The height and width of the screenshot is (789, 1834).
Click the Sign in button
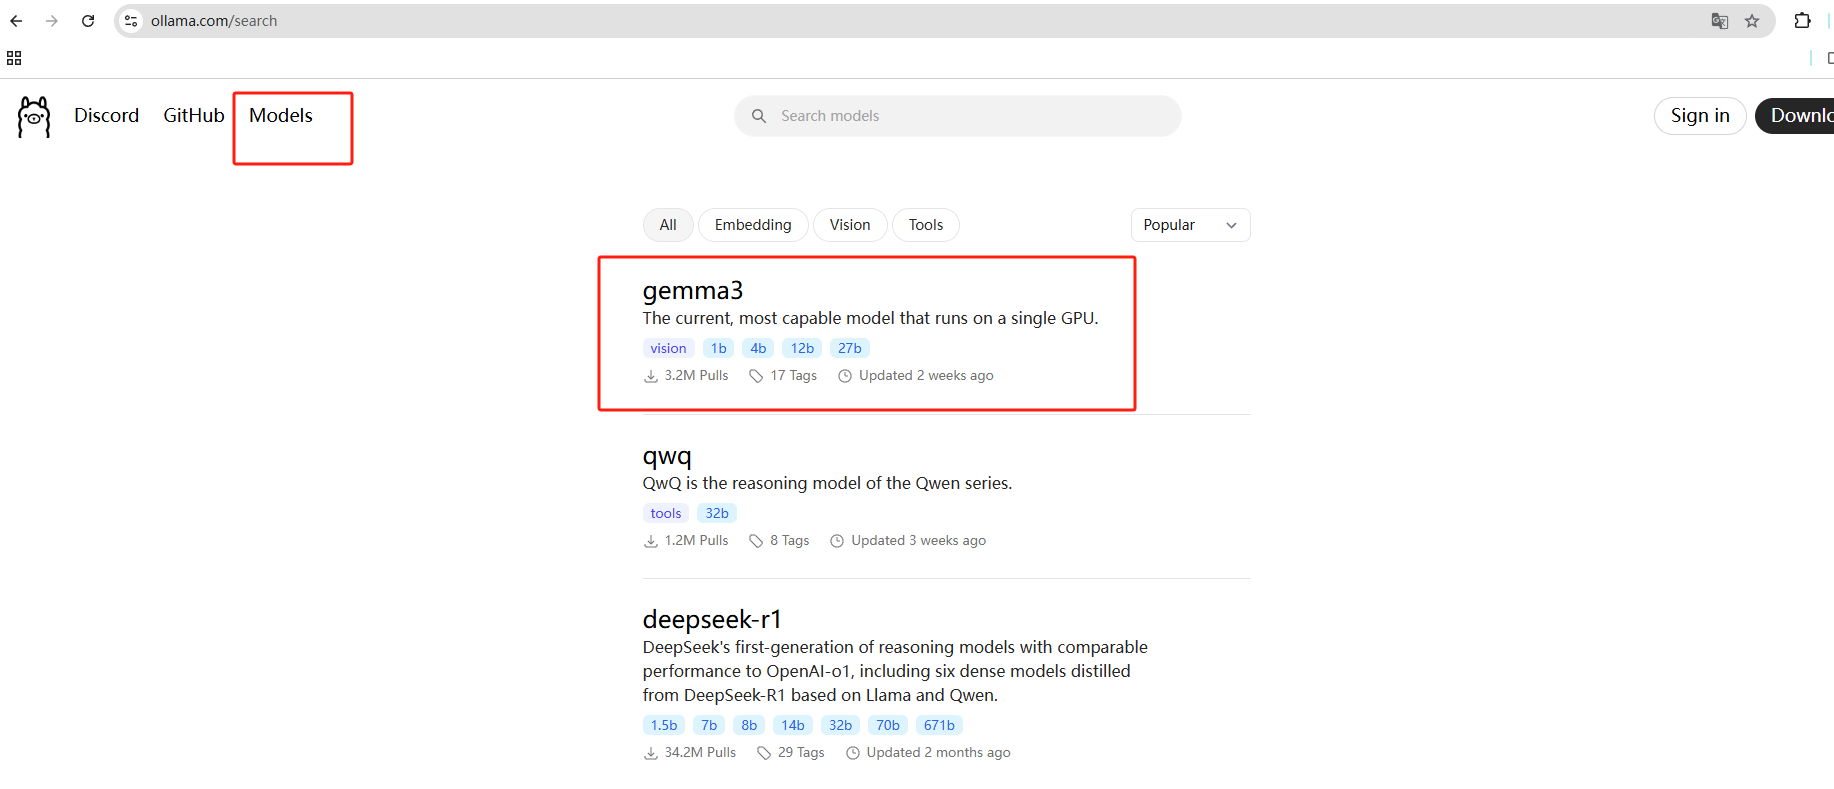coord(1700,116)
